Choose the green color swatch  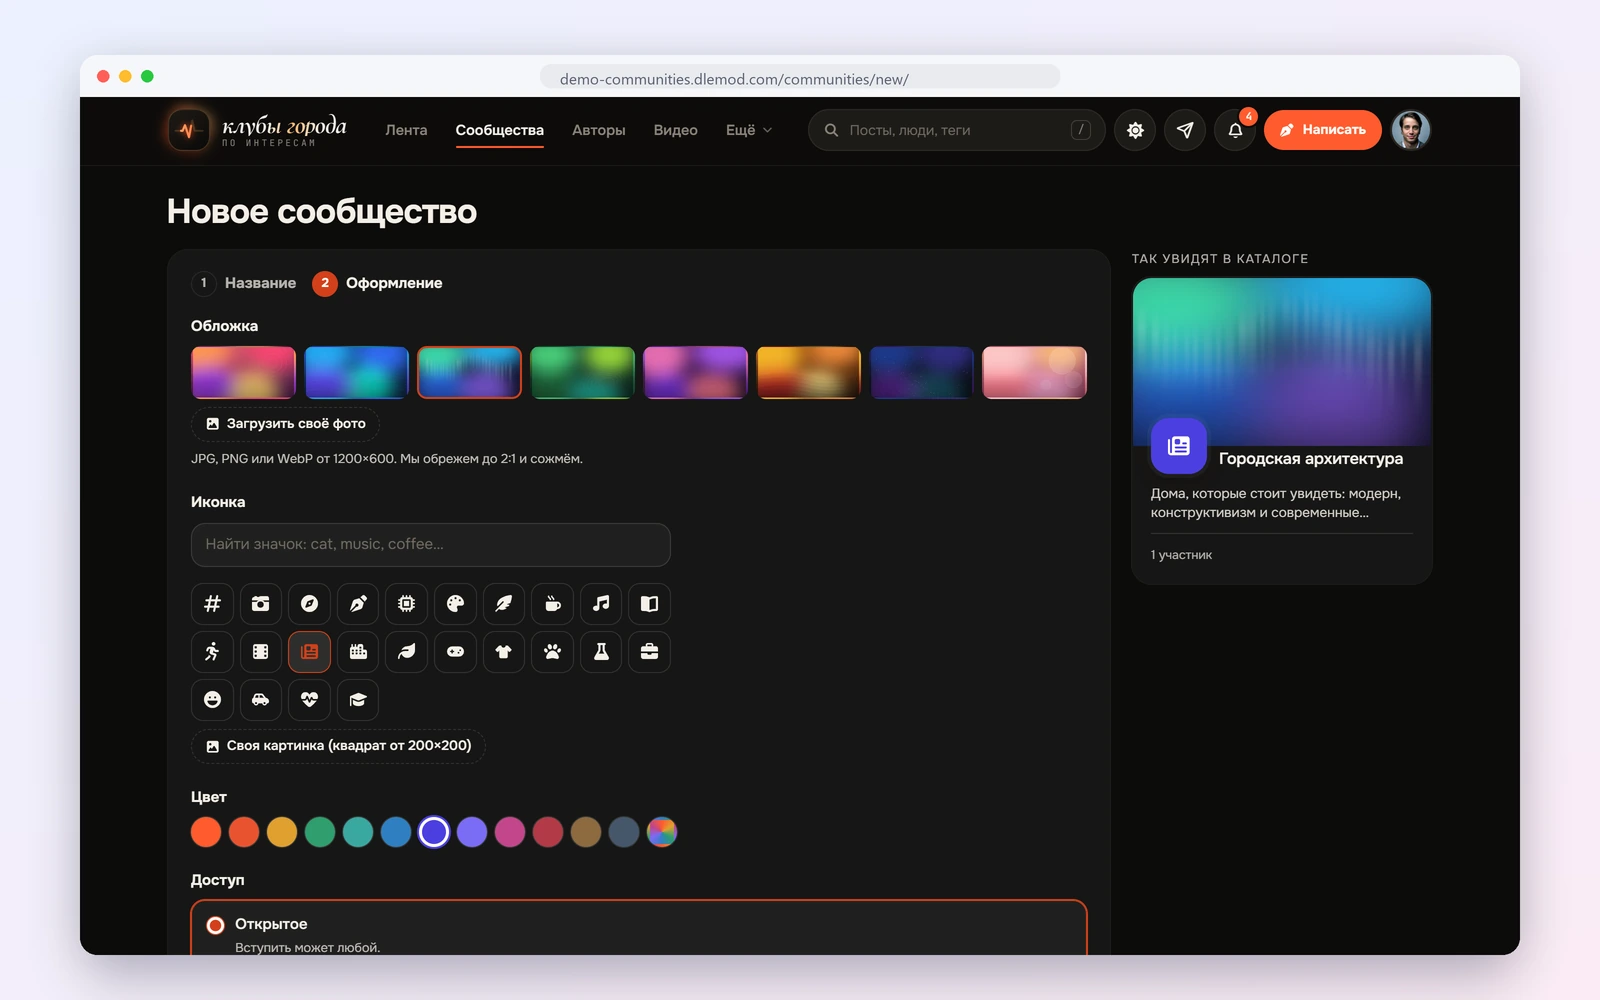tap(320, 832)
